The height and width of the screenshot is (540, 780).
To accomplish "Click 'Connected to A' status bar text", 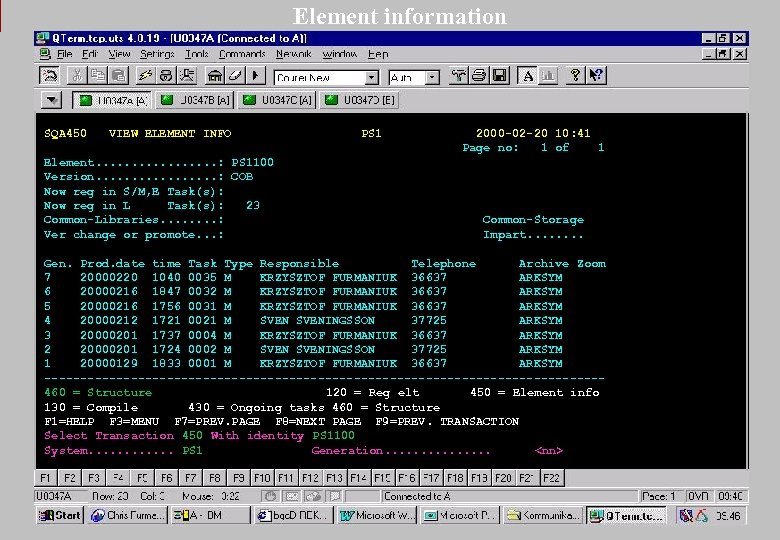I will tap(417, 496).
